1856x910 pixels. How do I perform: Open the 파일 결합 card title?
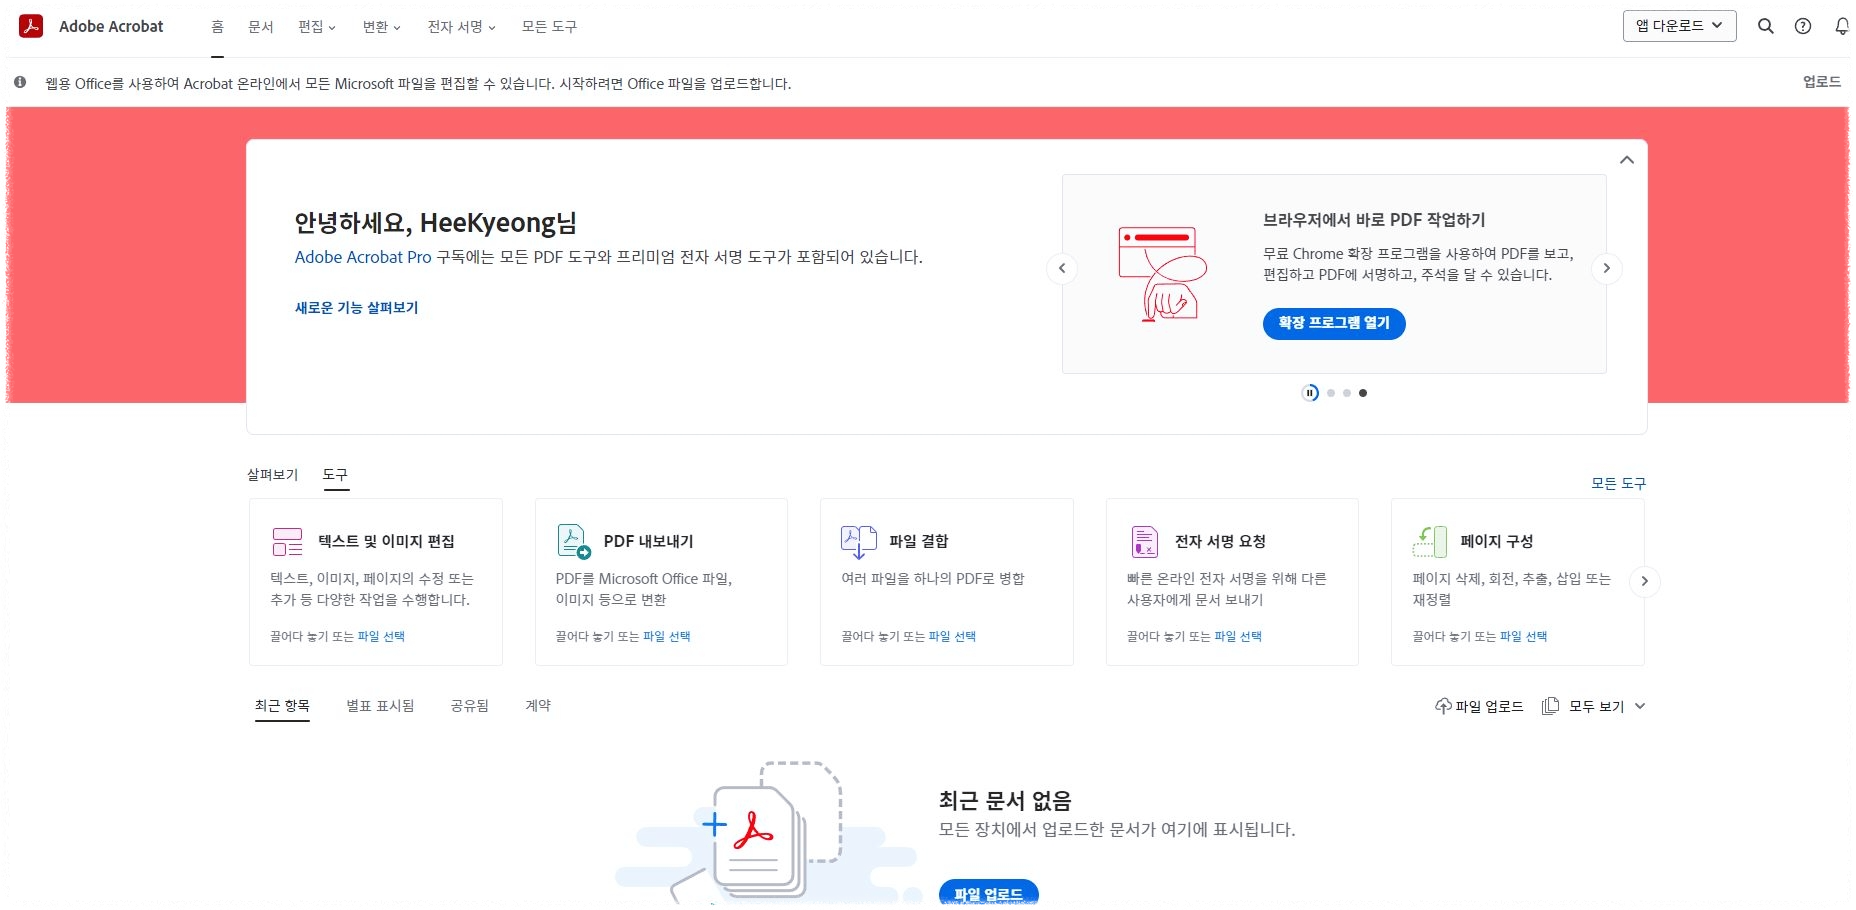[x=918, y=541]
